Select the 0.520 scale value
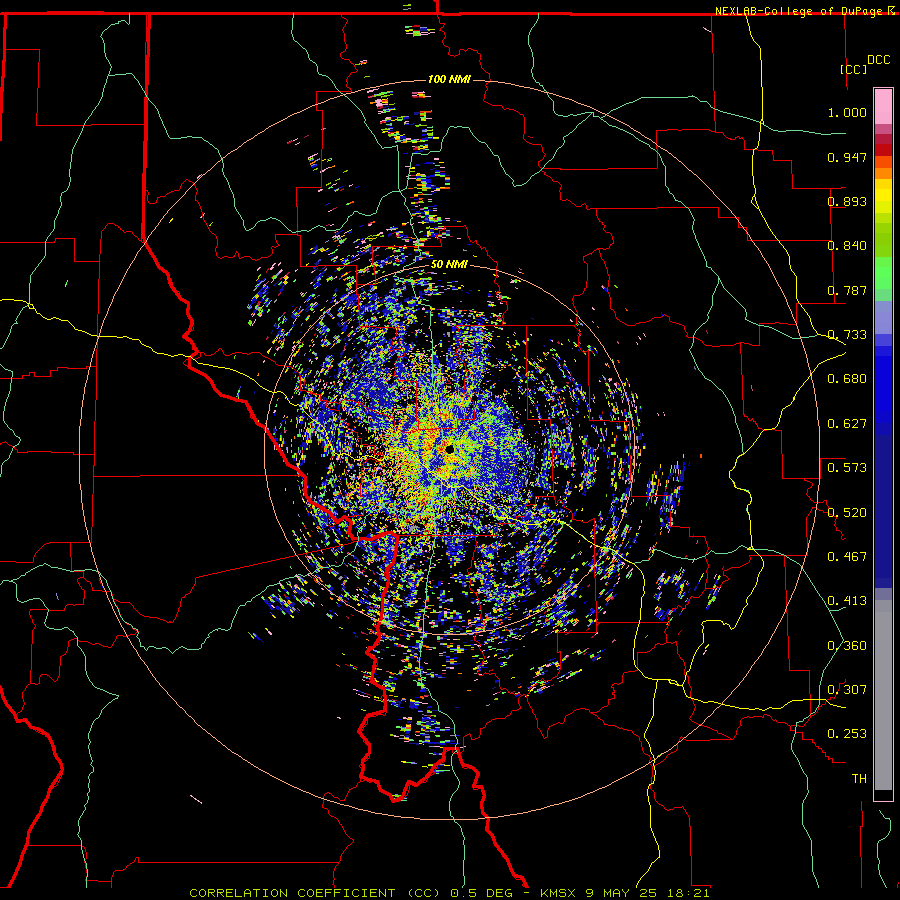This screenshot has width=900, height=900. point(847,513)
